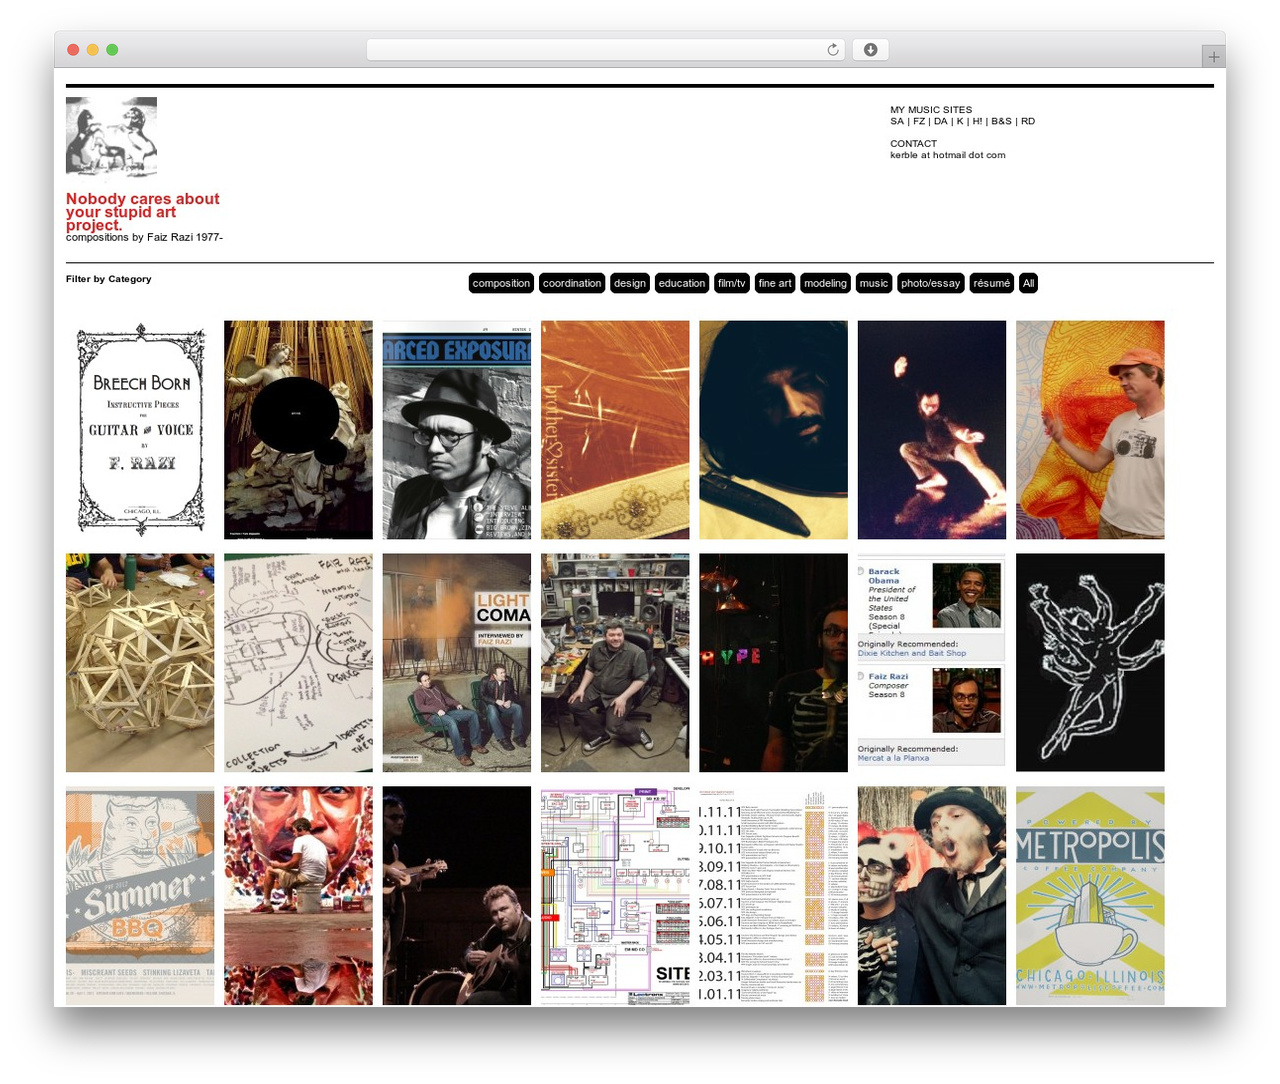Screen dimensions: 1280x1084
Task: Click the site title 'Nobody cares about your stupid art project.'
Action: click(x=143, y=212)
